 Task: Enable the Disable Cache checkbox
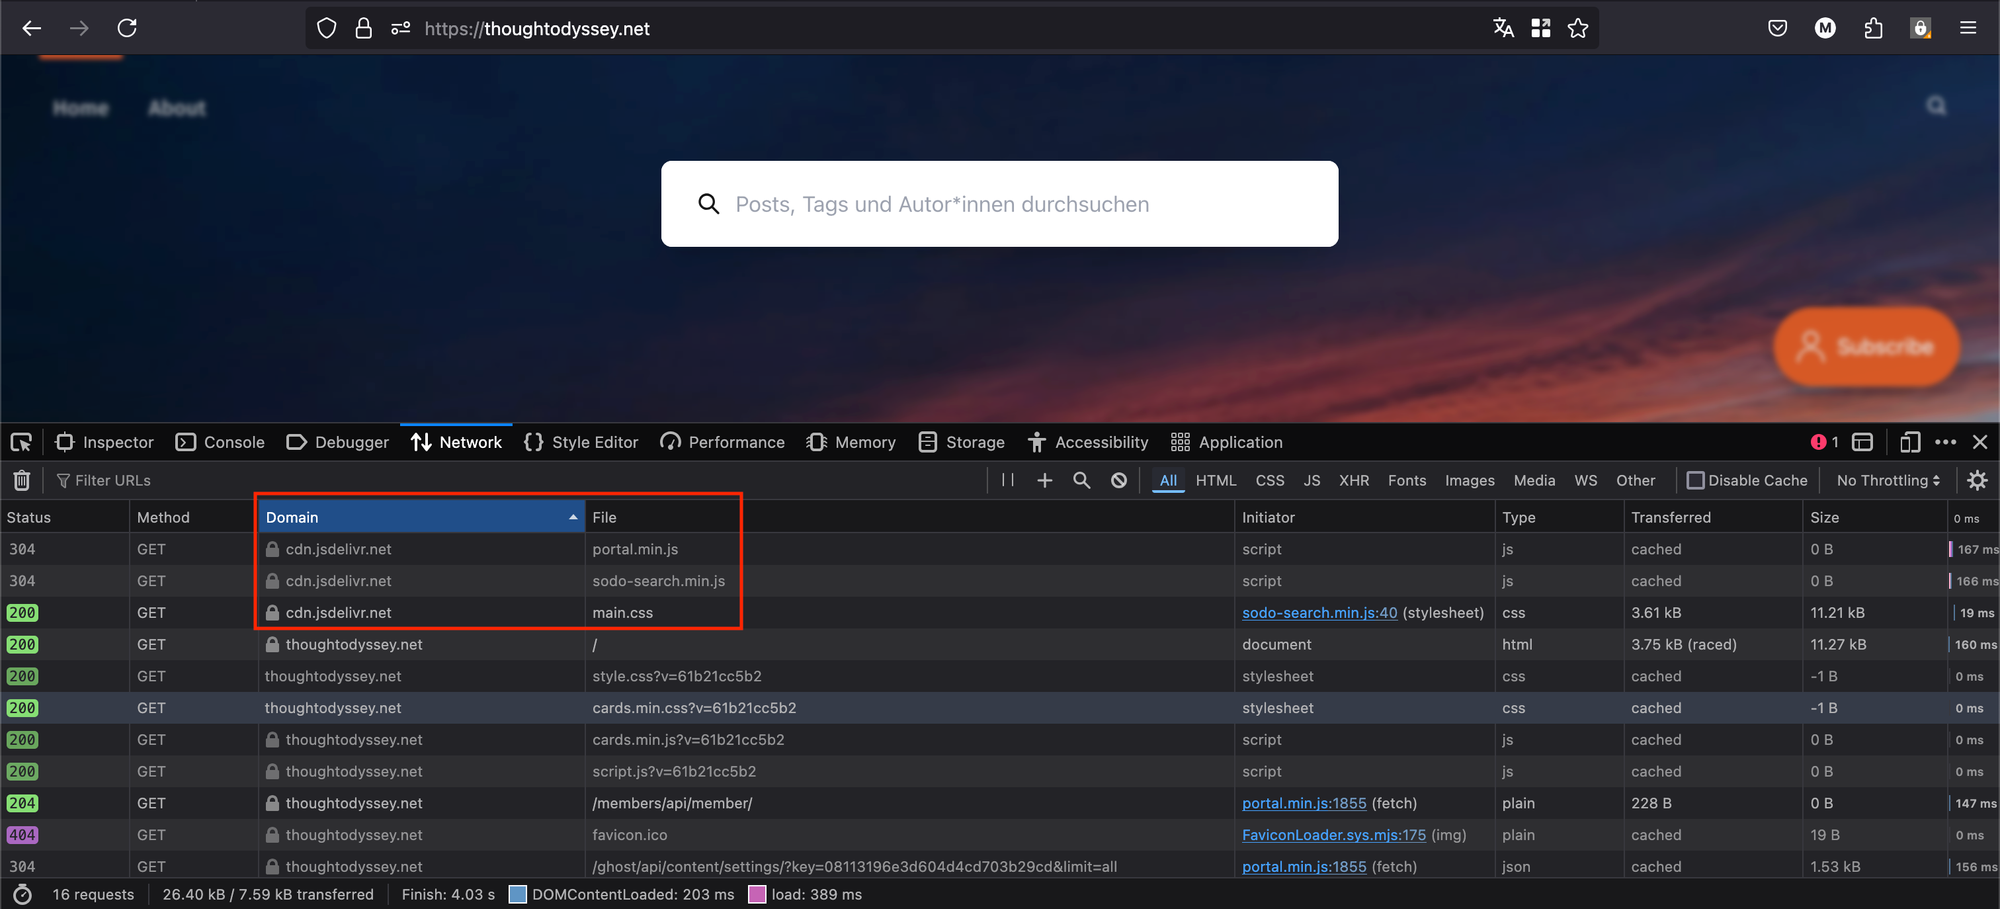[x=1695, y=481]
